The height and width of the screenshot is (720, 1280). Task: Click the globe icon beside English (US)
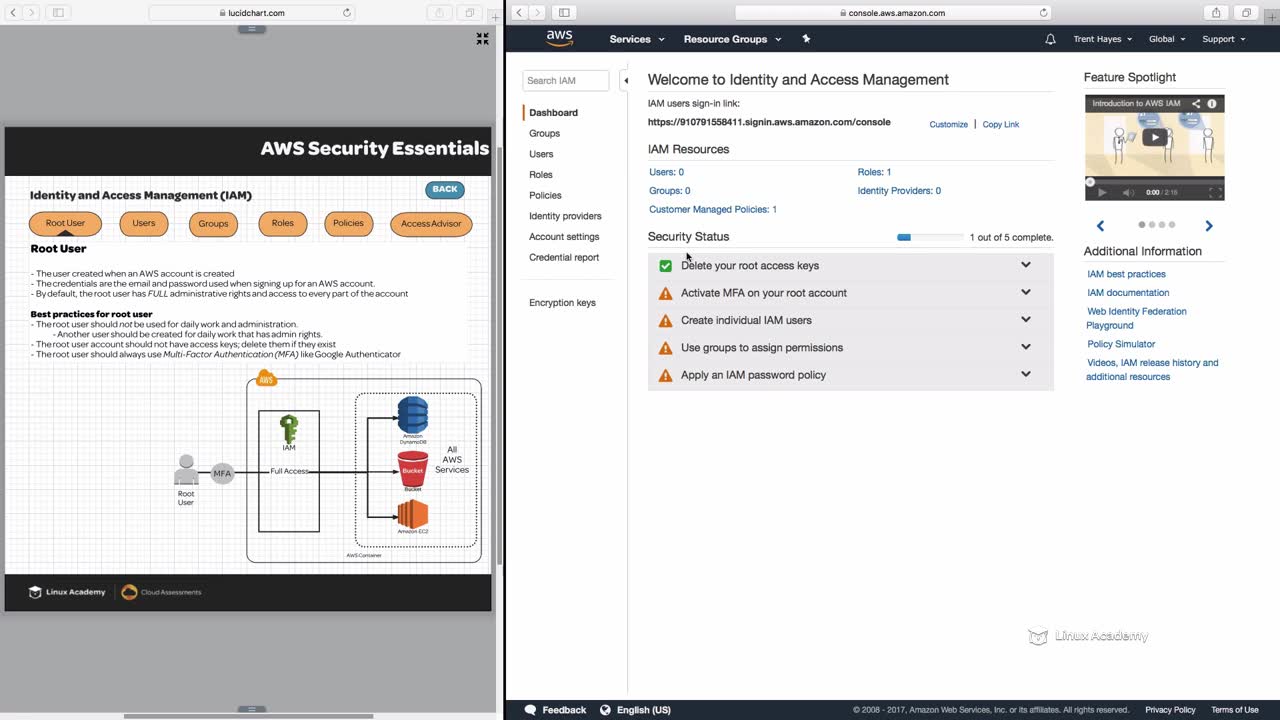[605, 710]
